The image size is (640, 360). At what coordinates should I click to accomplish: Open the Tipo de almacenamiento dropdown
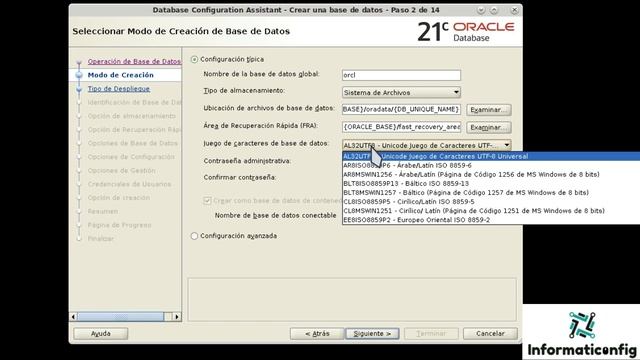401,92
